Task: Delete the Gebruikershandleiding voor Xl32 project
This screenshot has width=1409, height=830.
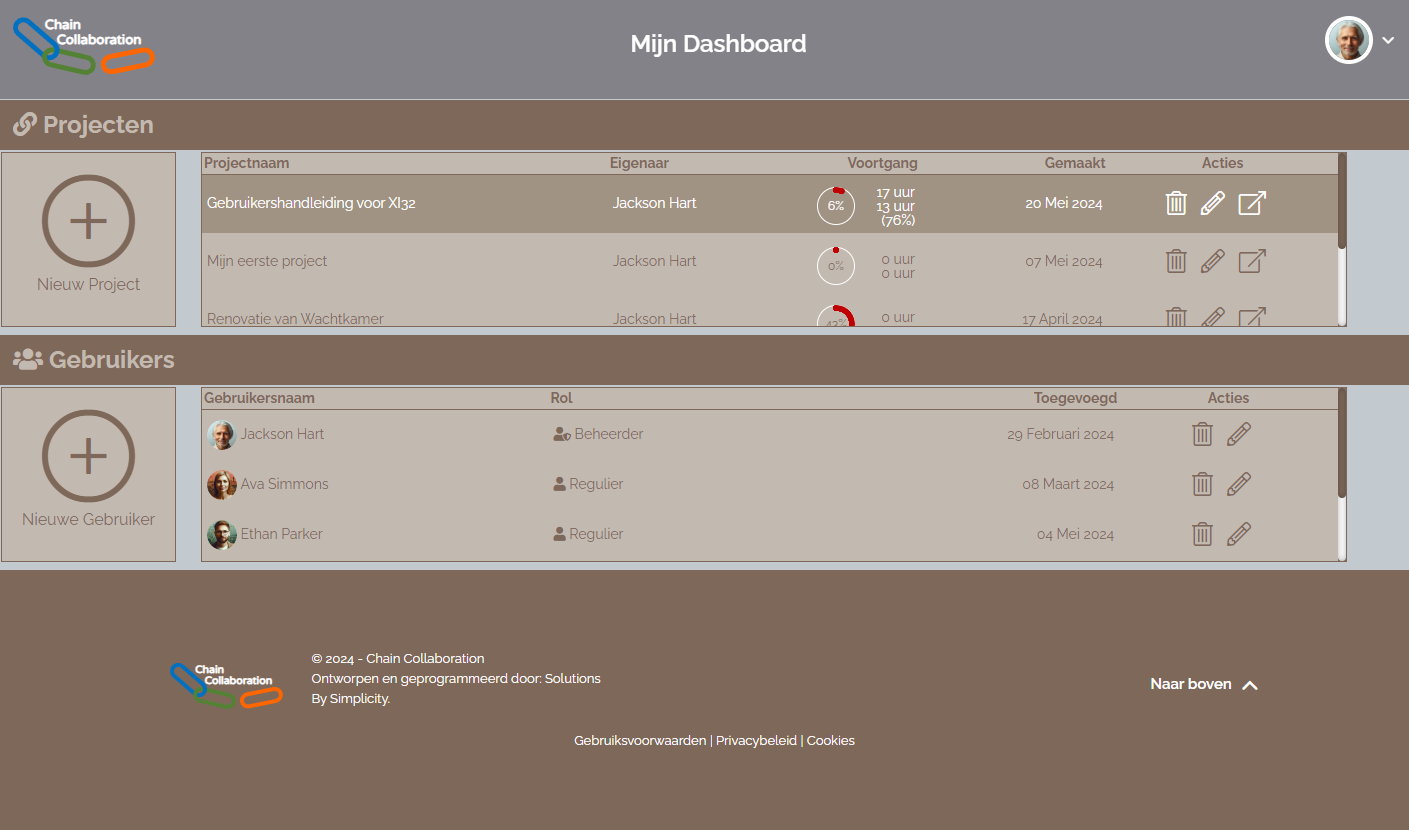Action: click(1176, 203)
